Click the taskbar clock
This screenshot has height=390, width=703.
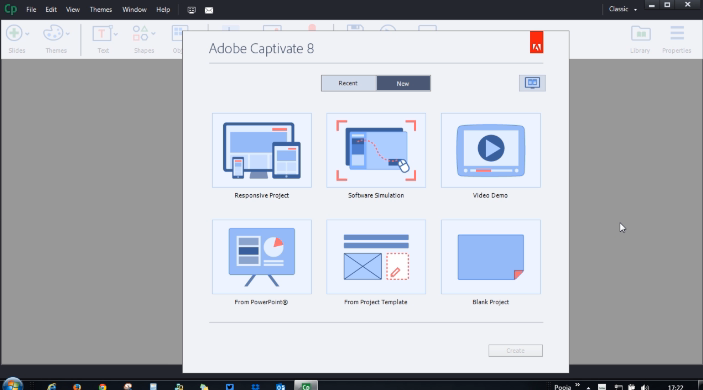pyautogui.click(x=676, y=387)
